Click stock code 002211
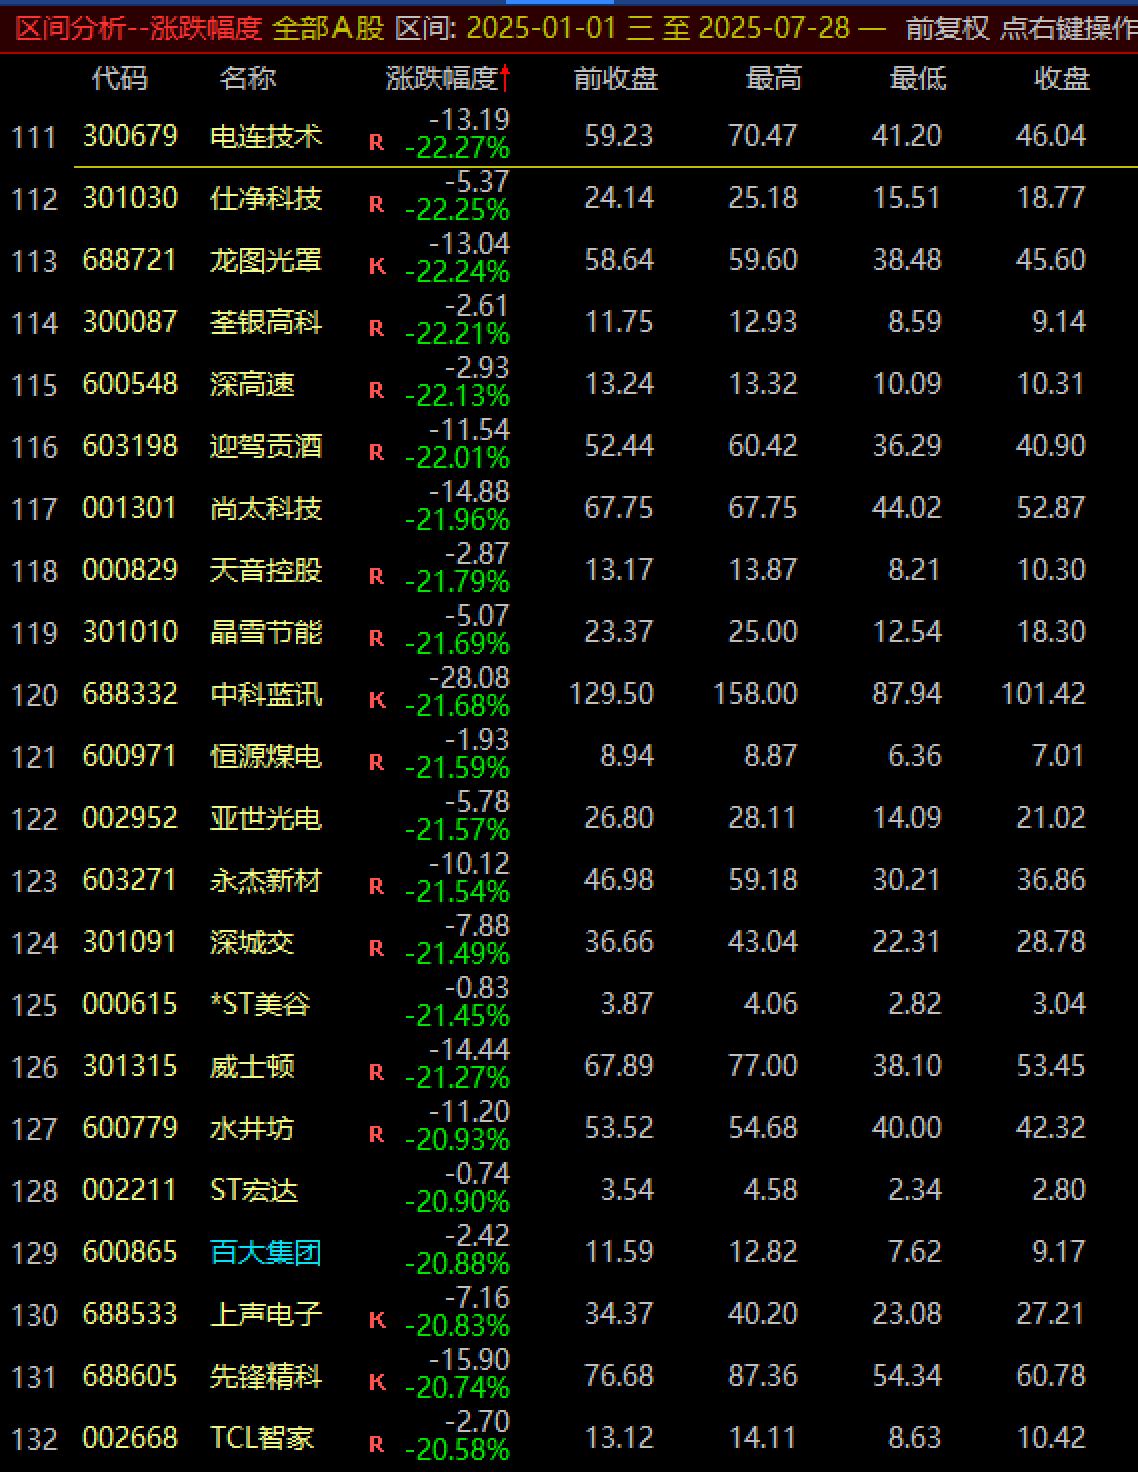The height and width of the screenshot is (1472, 1138). click(x=130, y=1189)
